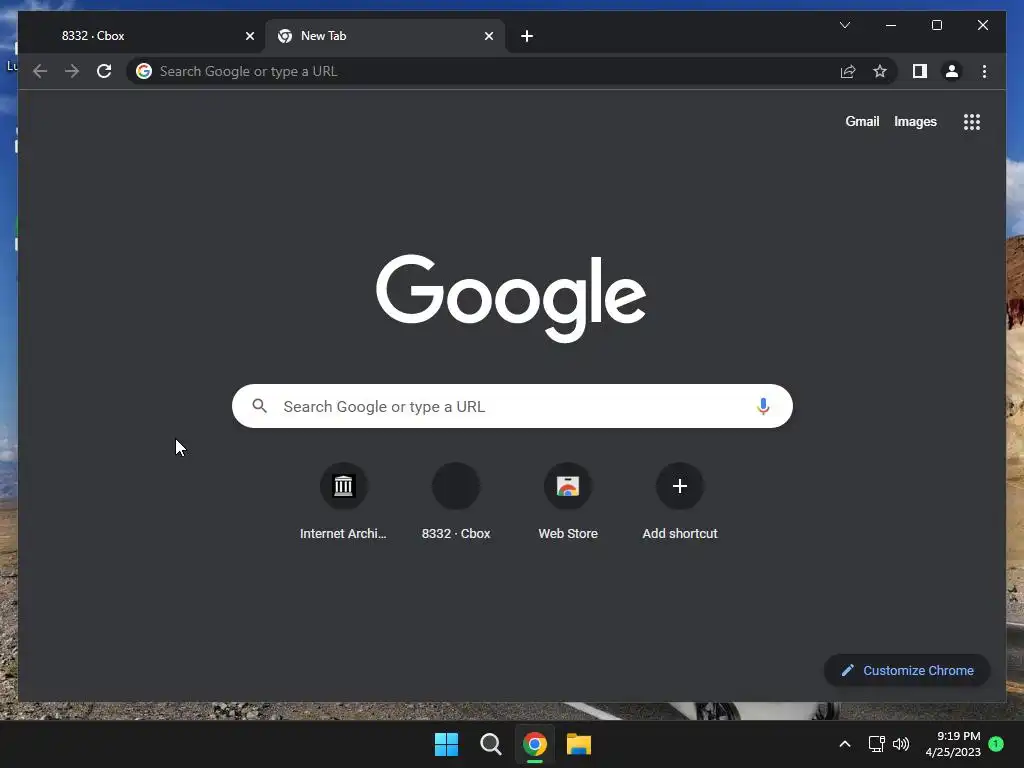Open the taskbar clock and date
The image size is (1024, 768).
pos(953,744)
